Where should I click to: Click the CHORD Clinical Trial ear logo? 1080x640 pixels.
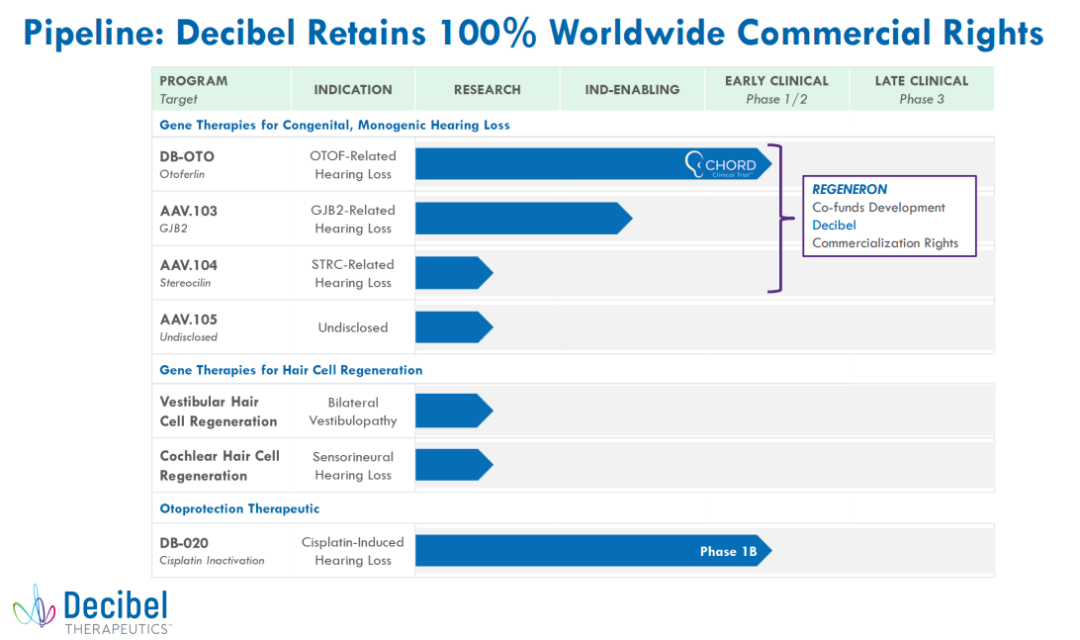(x=720, y=165)
